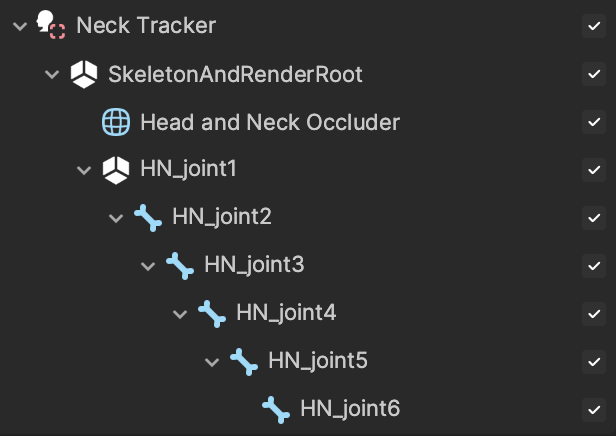616x436 pixels.
Task: Uncheck the Neck Tracker checkbox
Action: tap(594, 26)
